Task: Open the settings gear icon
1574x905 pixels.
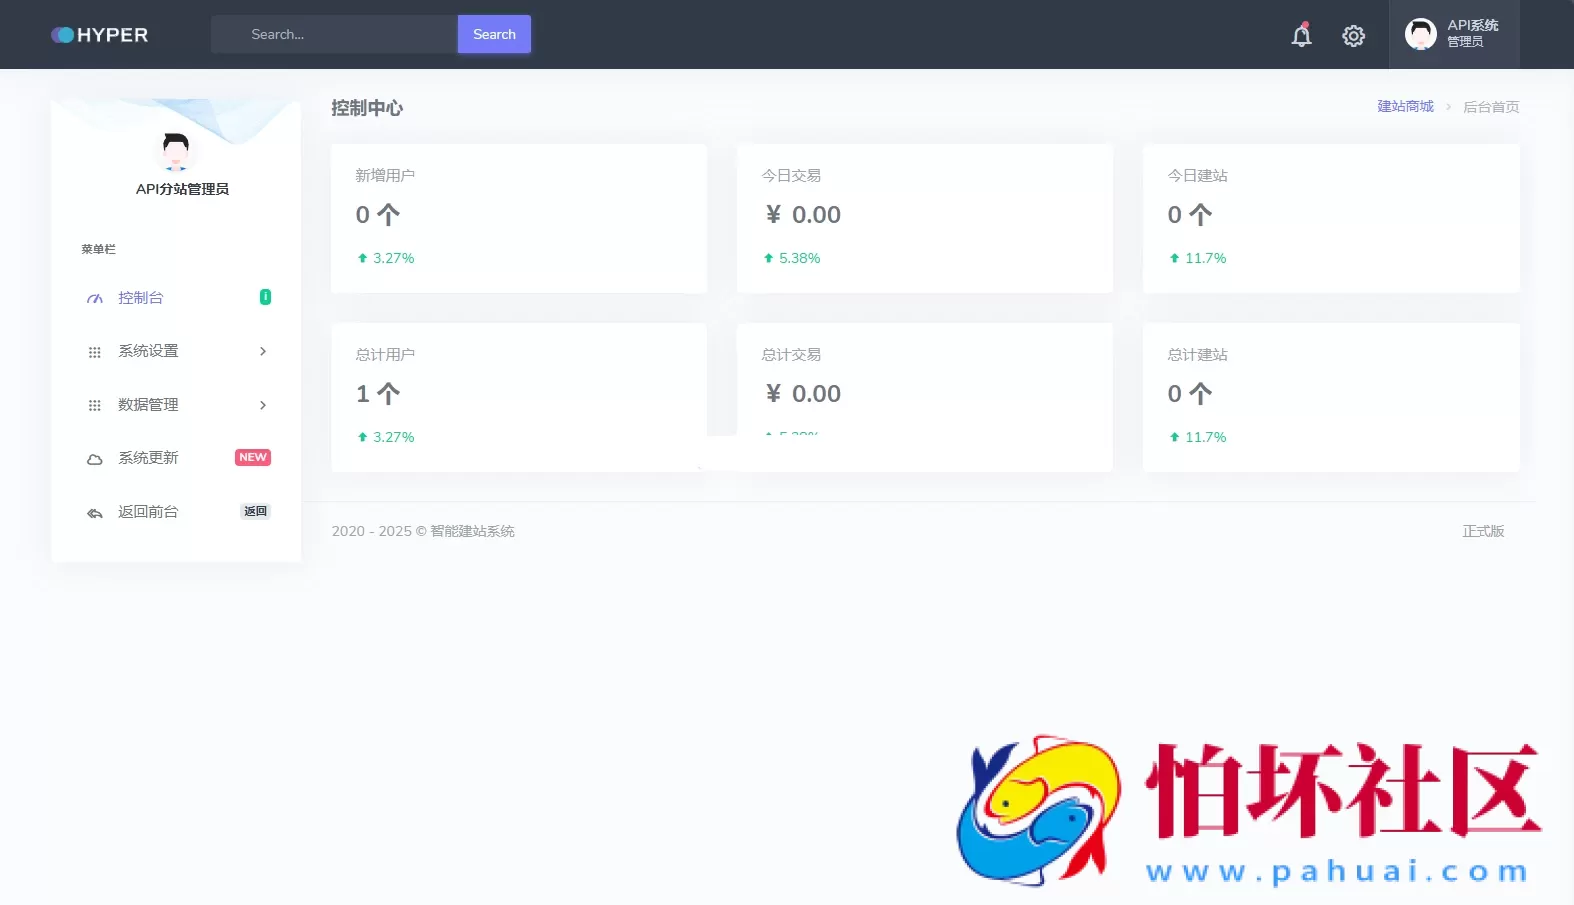Action: point(1353,36)
